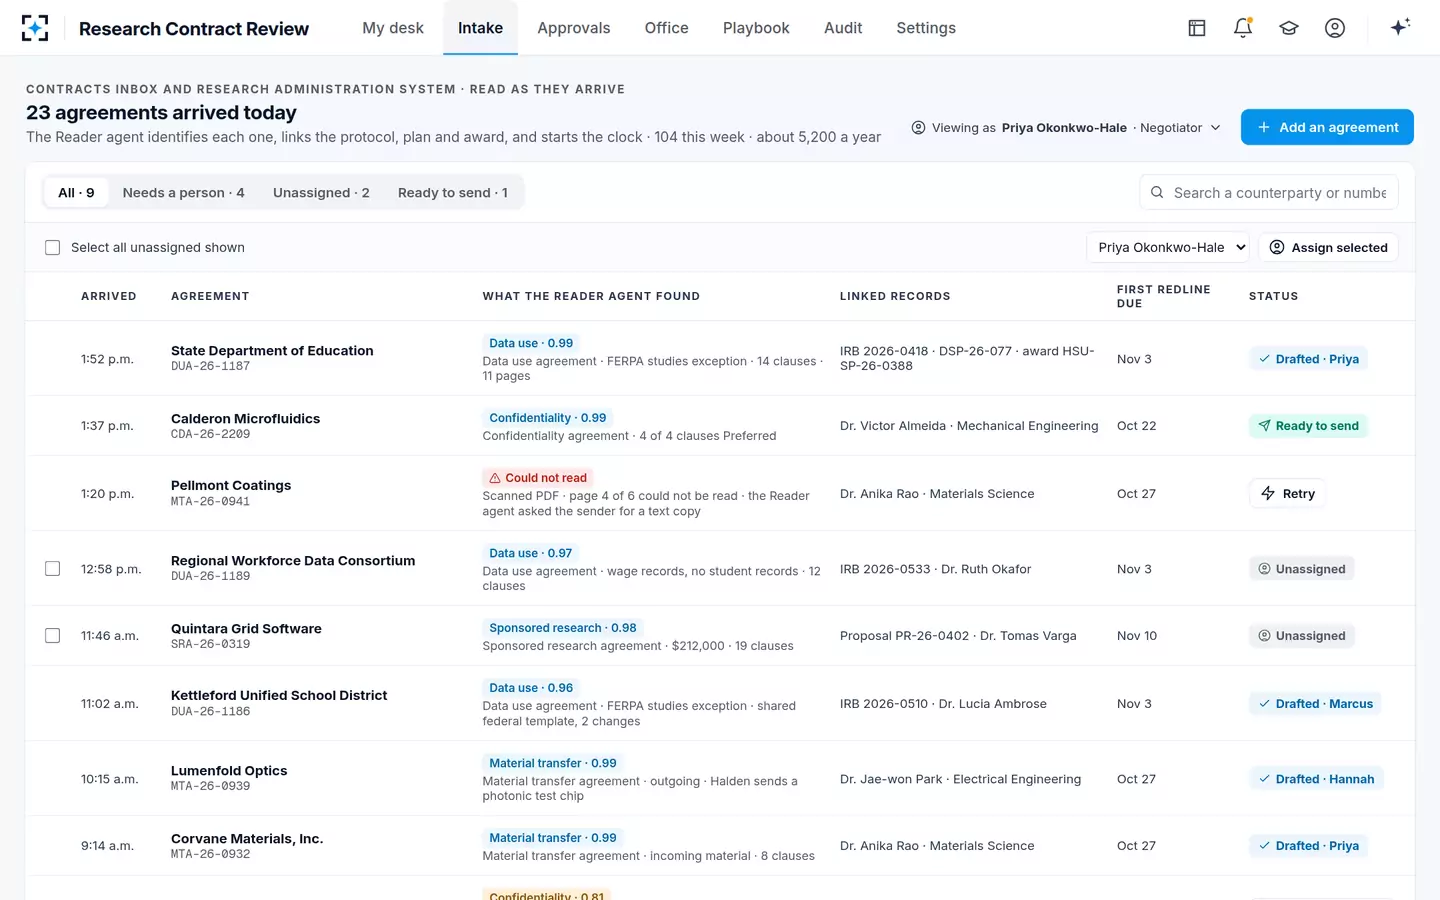The height and width of the screenshot is (900, 1440).
Task: Click Add an agreement
Action: tap(1327, 127)
